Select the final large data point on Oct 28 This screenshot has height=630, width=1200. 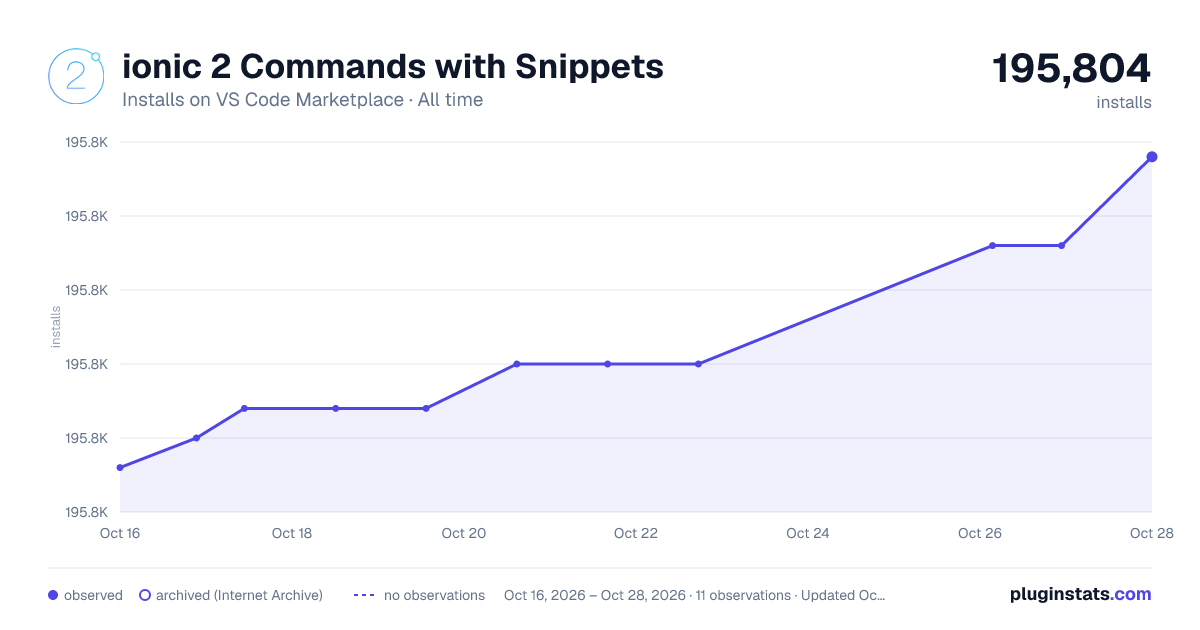tap(1152, 157)
